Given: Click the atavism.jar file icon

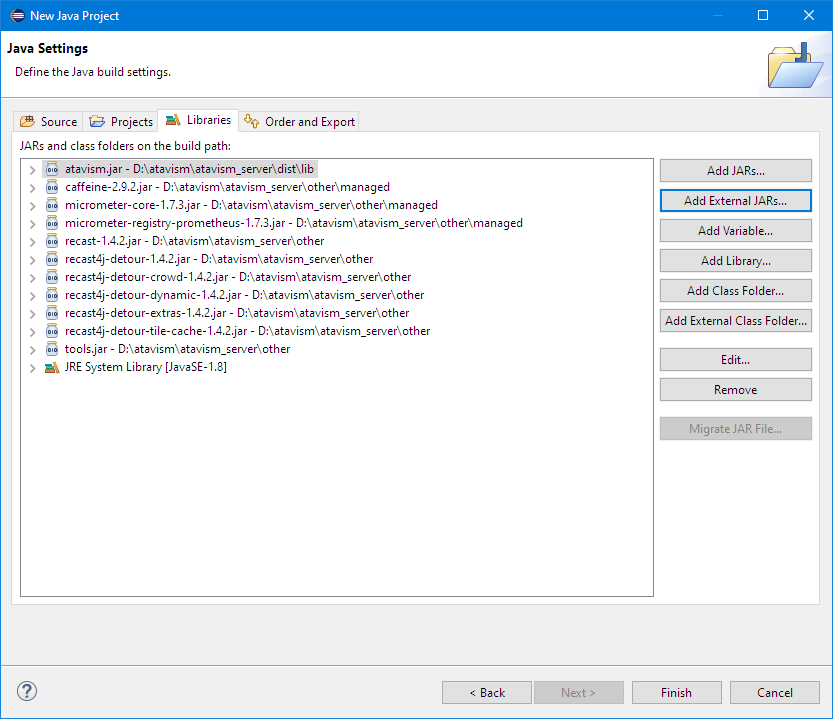Looking at the screenshot, I should tap(52, 169).
